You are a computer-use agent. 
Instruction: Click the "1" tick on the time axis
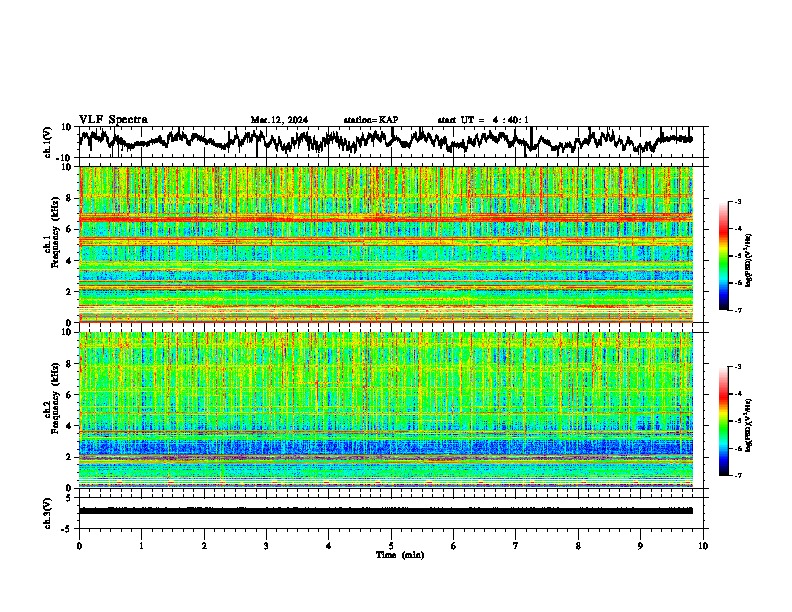point(141,546)
